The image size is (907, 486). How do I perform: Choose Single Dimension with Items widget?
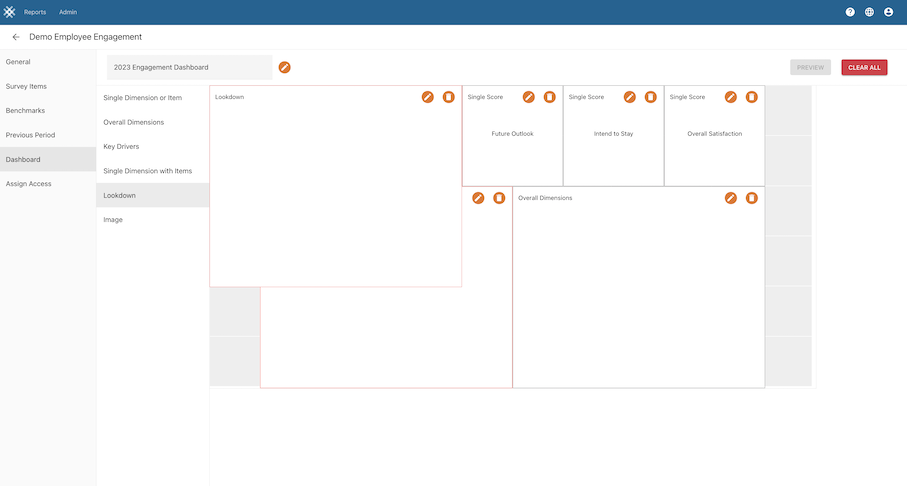(x=147, y=171)
